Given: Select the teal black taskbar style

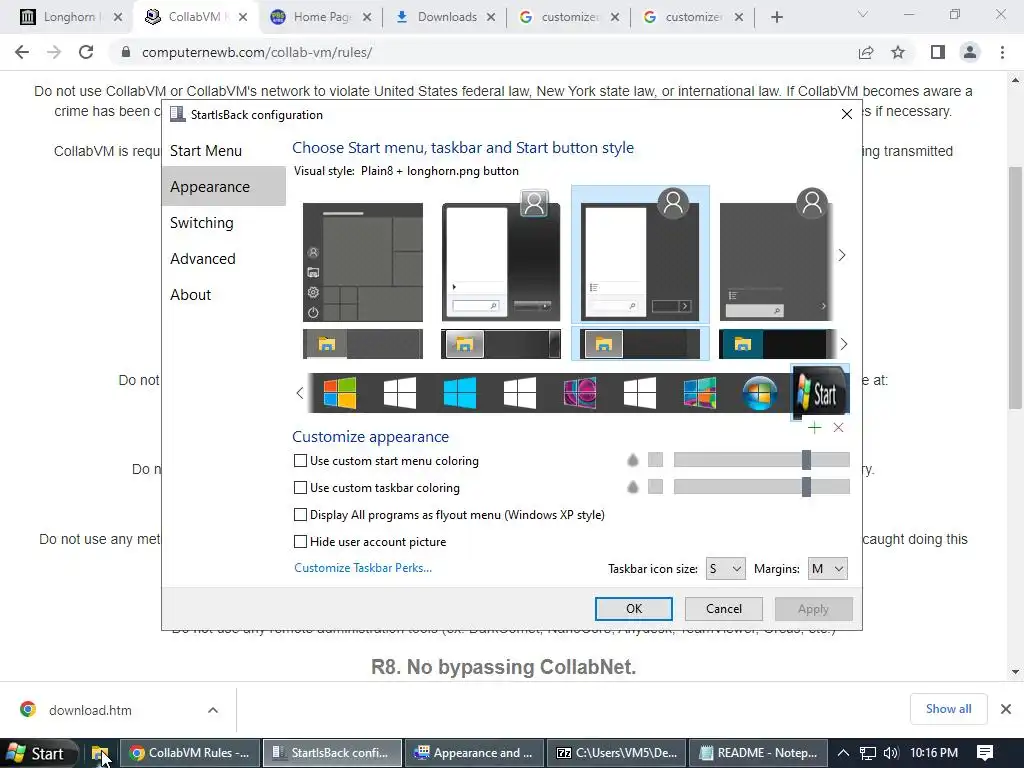Looking at the screenshot, I should click(x=776, y=344).
